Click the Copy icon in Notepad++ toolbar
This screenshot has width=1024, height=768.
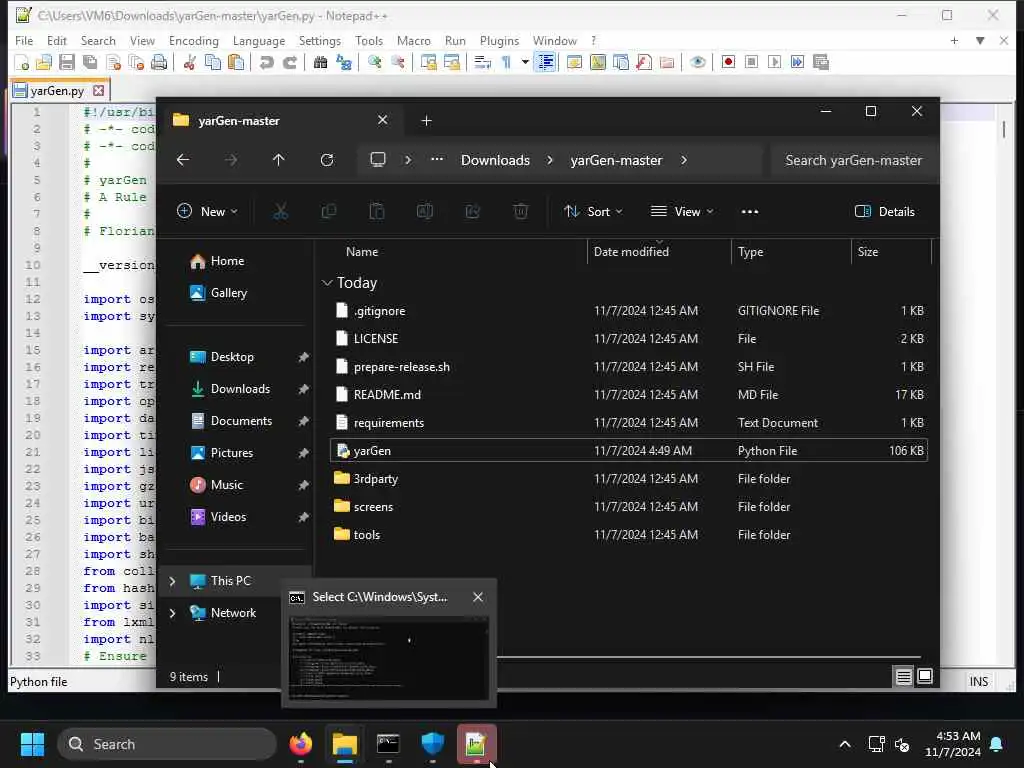tap(212, 63)
